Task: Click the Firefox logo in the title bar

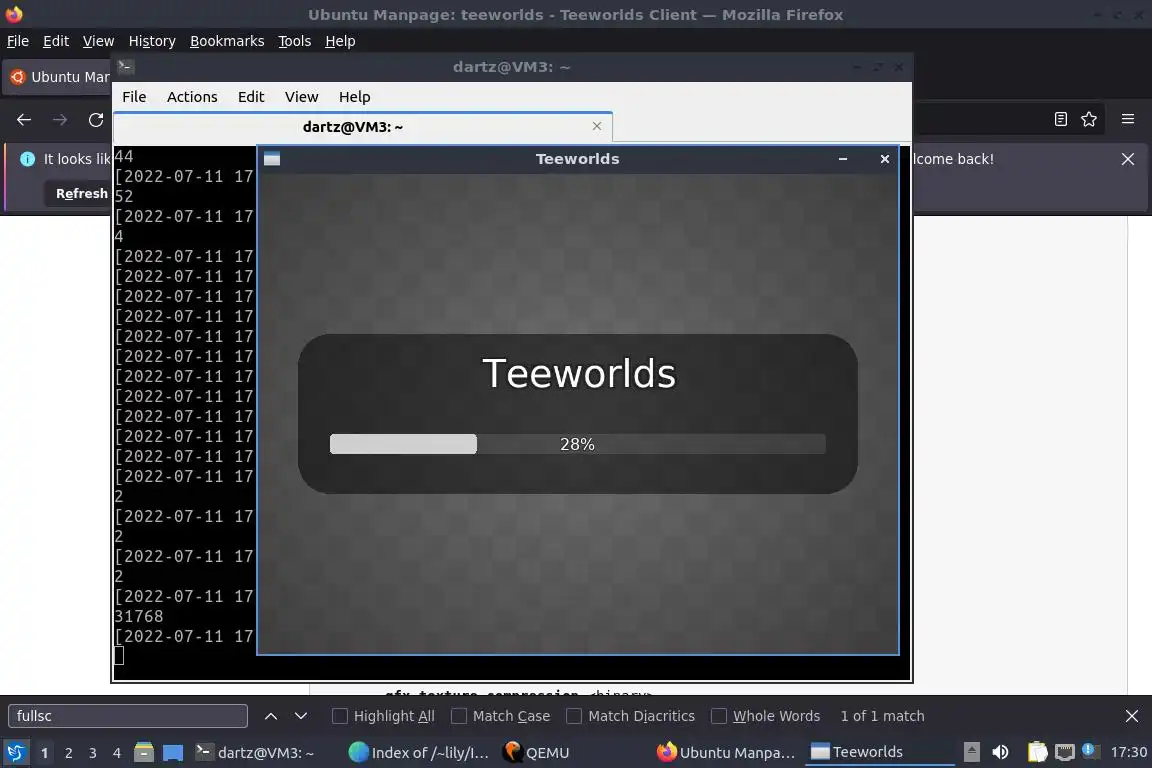Action: [14, 14]
